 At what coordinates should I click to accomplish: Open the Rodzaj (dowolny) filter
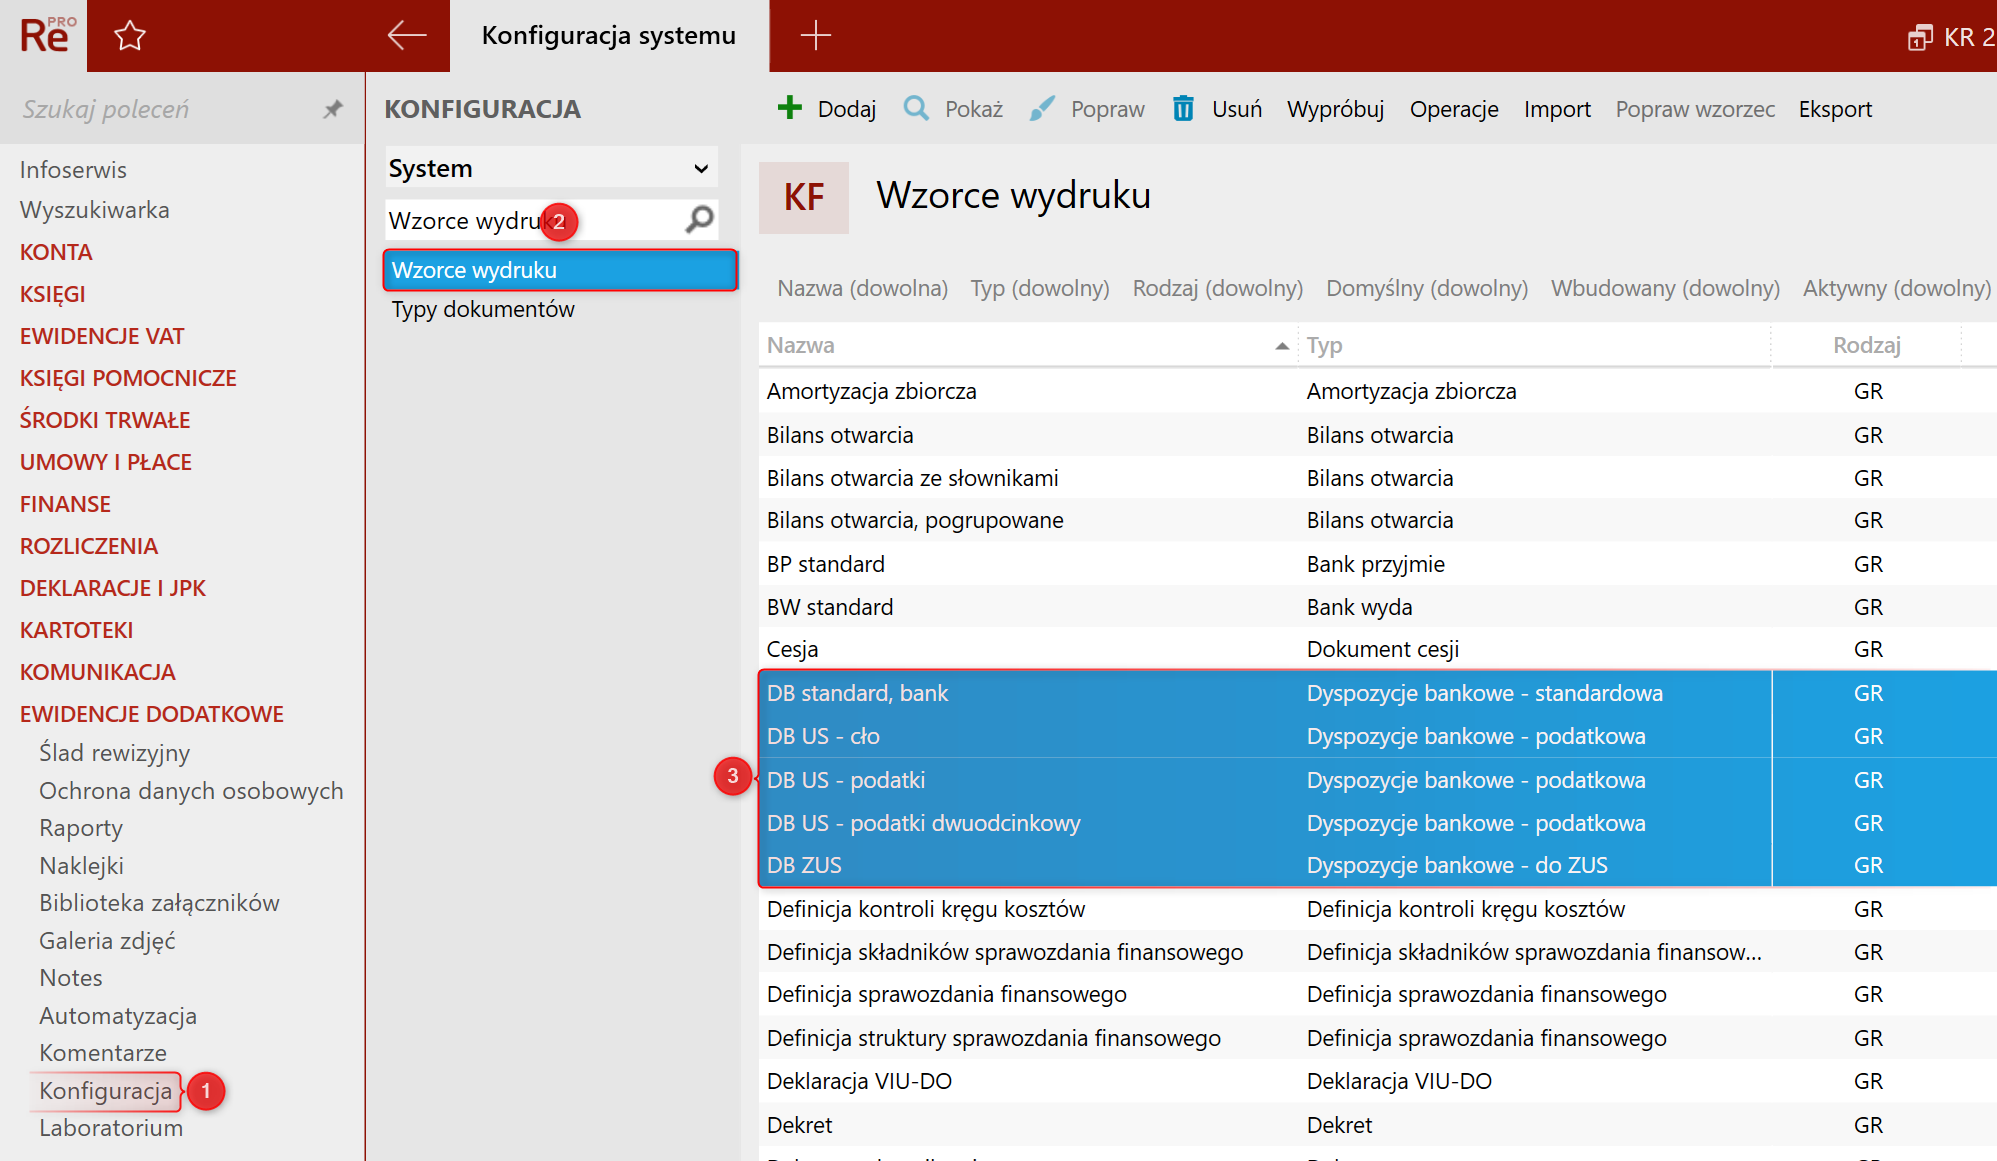click(1217, 288)
